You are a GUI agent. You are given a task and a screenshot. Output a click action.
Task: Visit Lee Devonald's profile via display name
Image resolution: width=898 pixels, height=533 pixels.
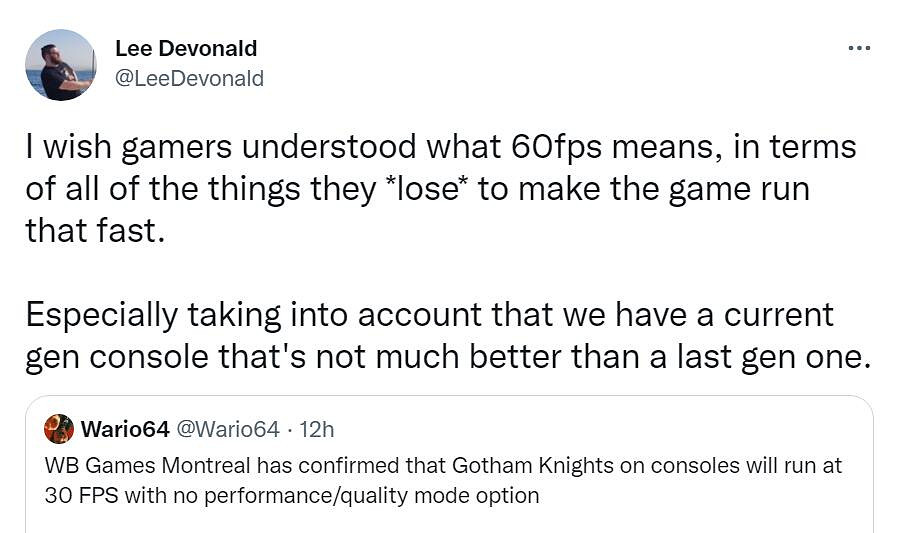click(x=186, y=48)
